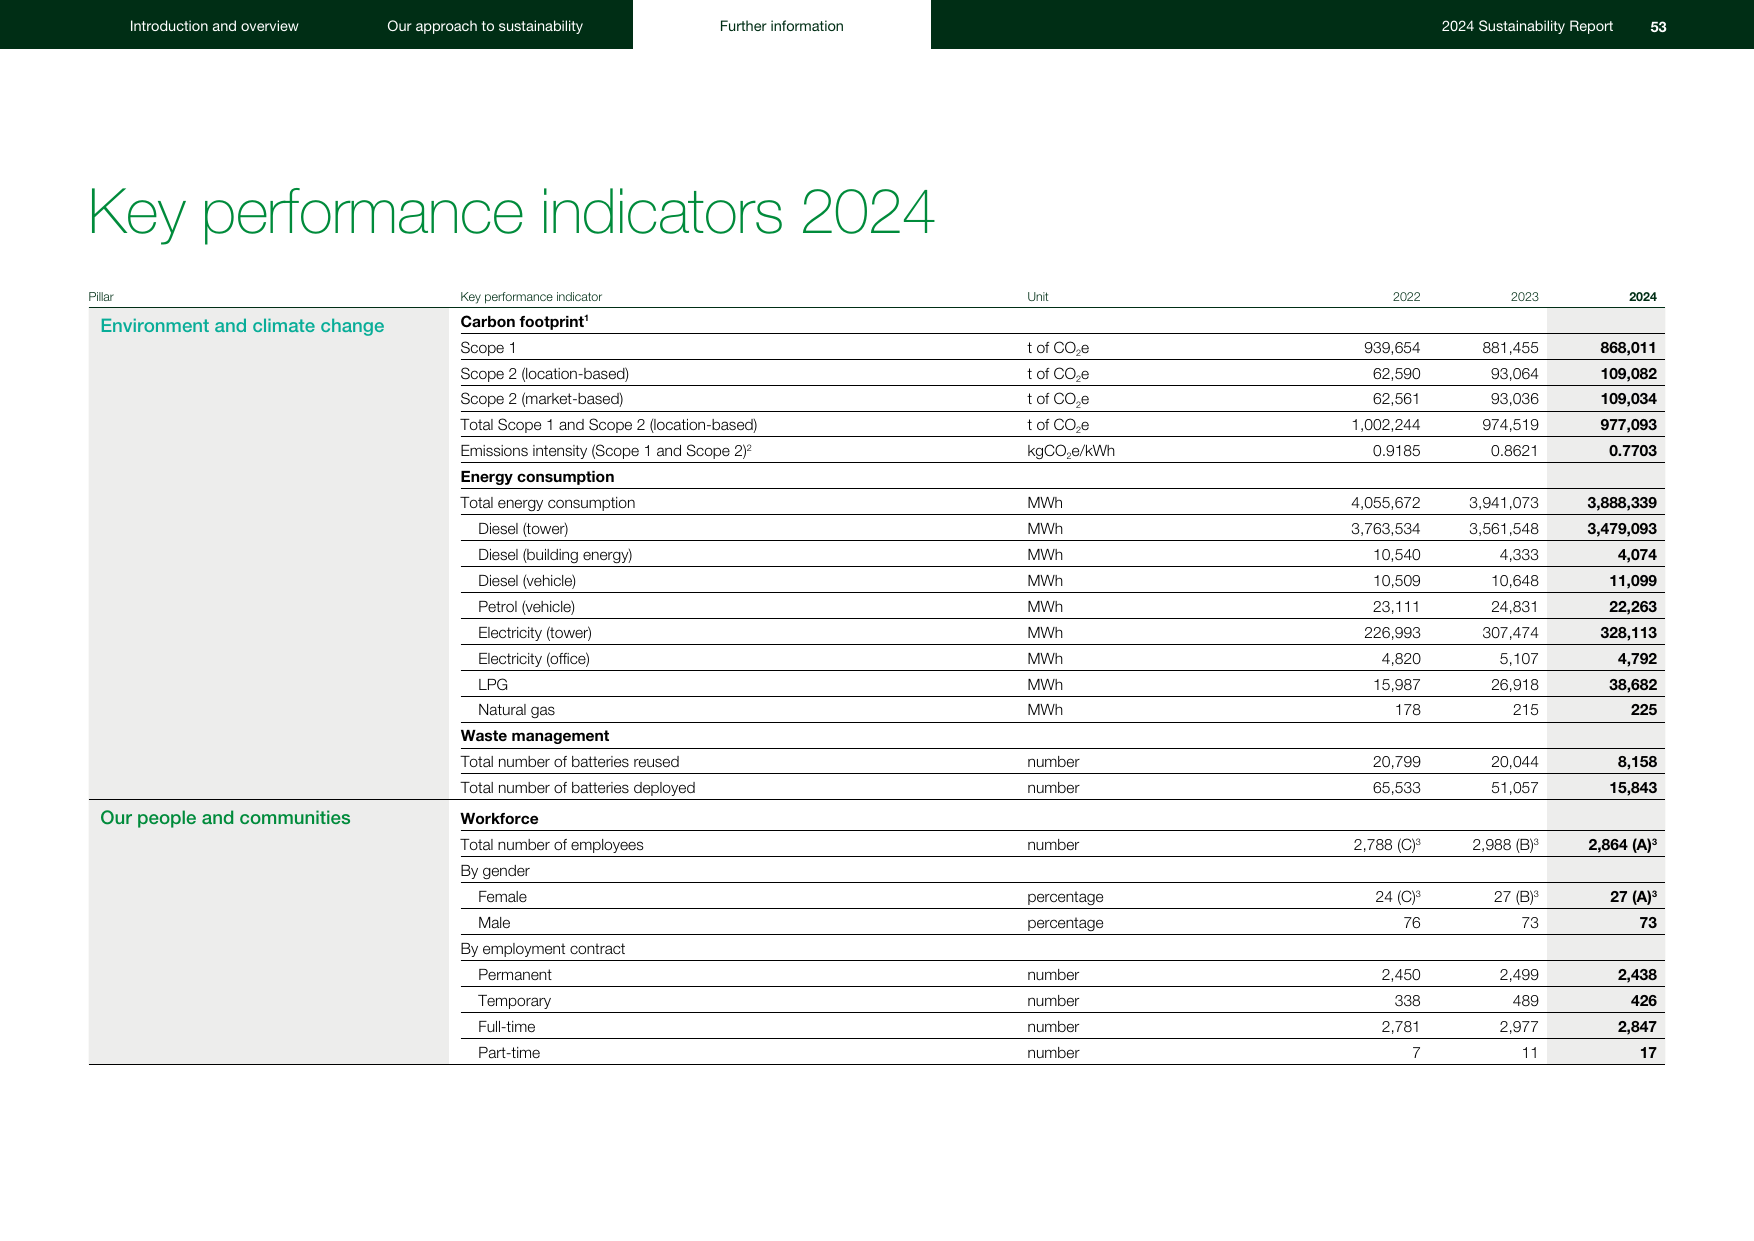Screen dimensions: 1754x1241
Task: Click the By employment contract label
Action: [542, 949]
